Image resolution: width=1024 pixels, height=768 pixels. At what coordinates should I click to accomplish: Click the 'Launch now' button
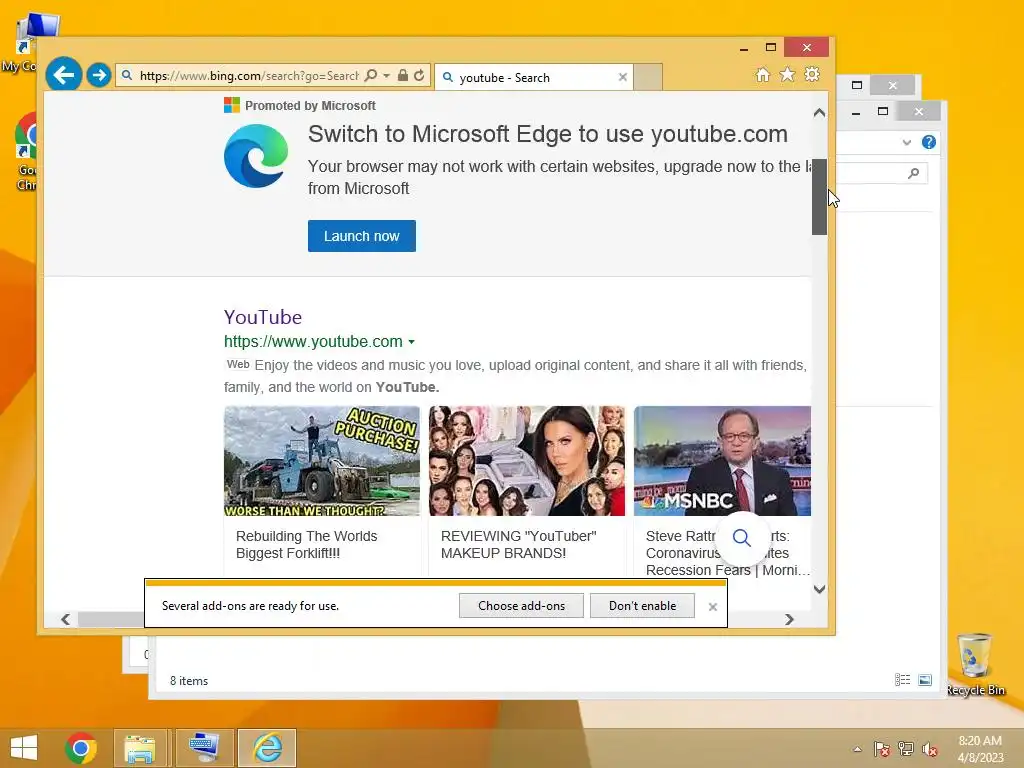point(362,236)
